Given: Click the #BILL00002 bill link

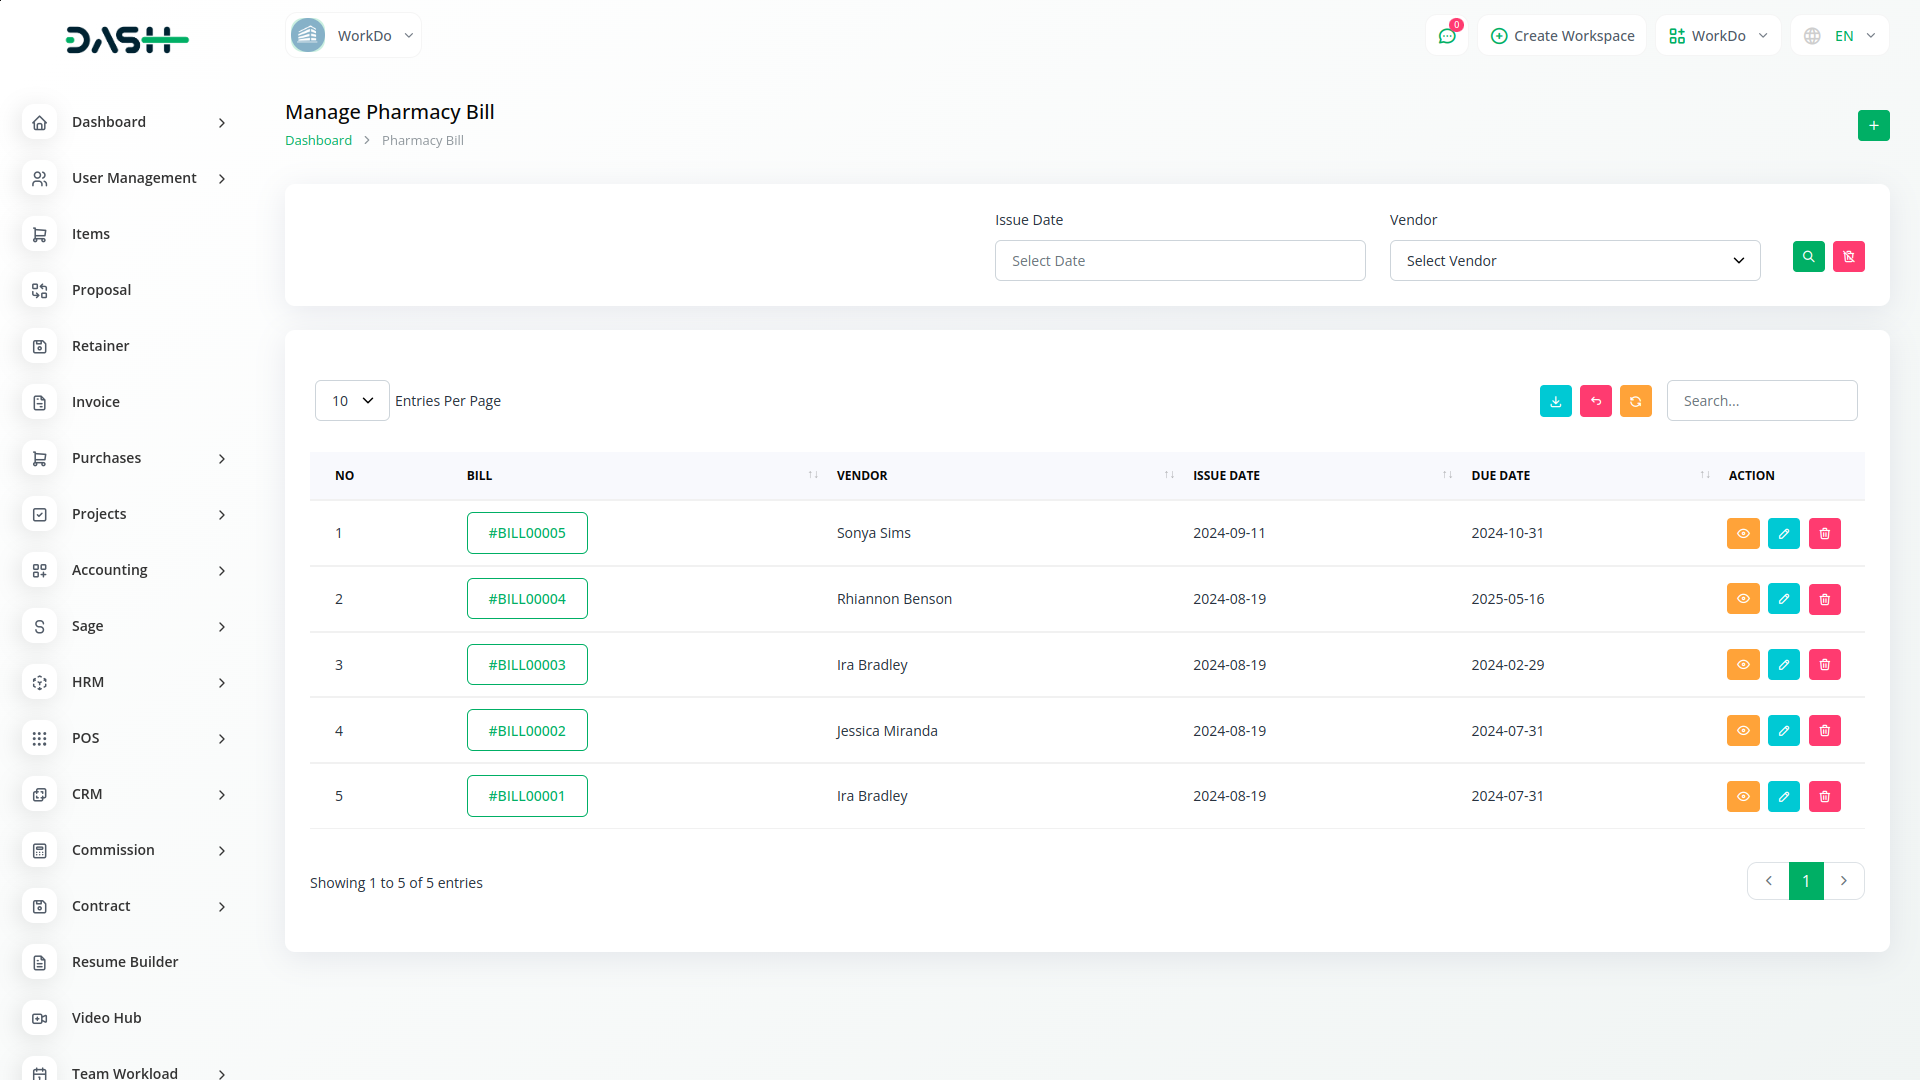Looking at the screenshot, I should click(x=527, y=731).
